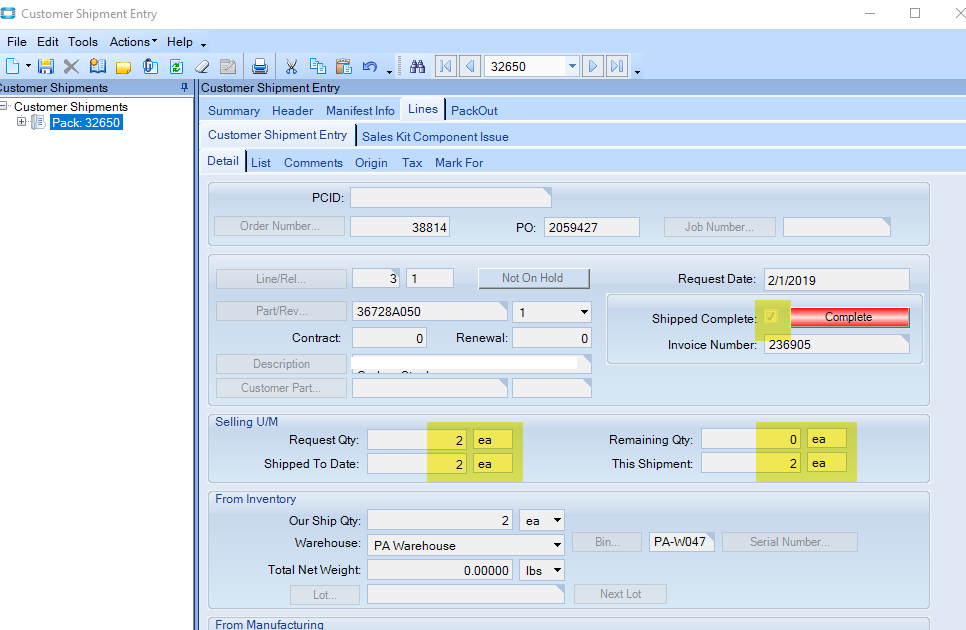
Task: Pin the Customer Shipments tree panel
Action: [x=183, y=88]
